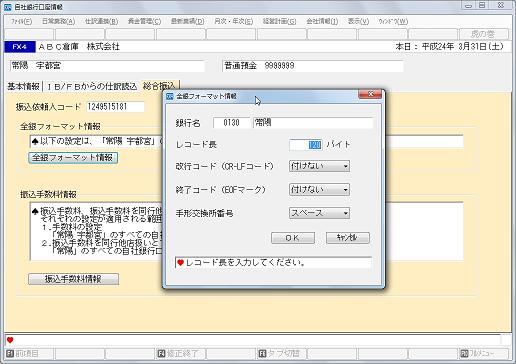Image resolution: width=516 pixels, height=364 pixels.
Task: Click the bank code field showing 0130
Action: [x=231, y=123]
